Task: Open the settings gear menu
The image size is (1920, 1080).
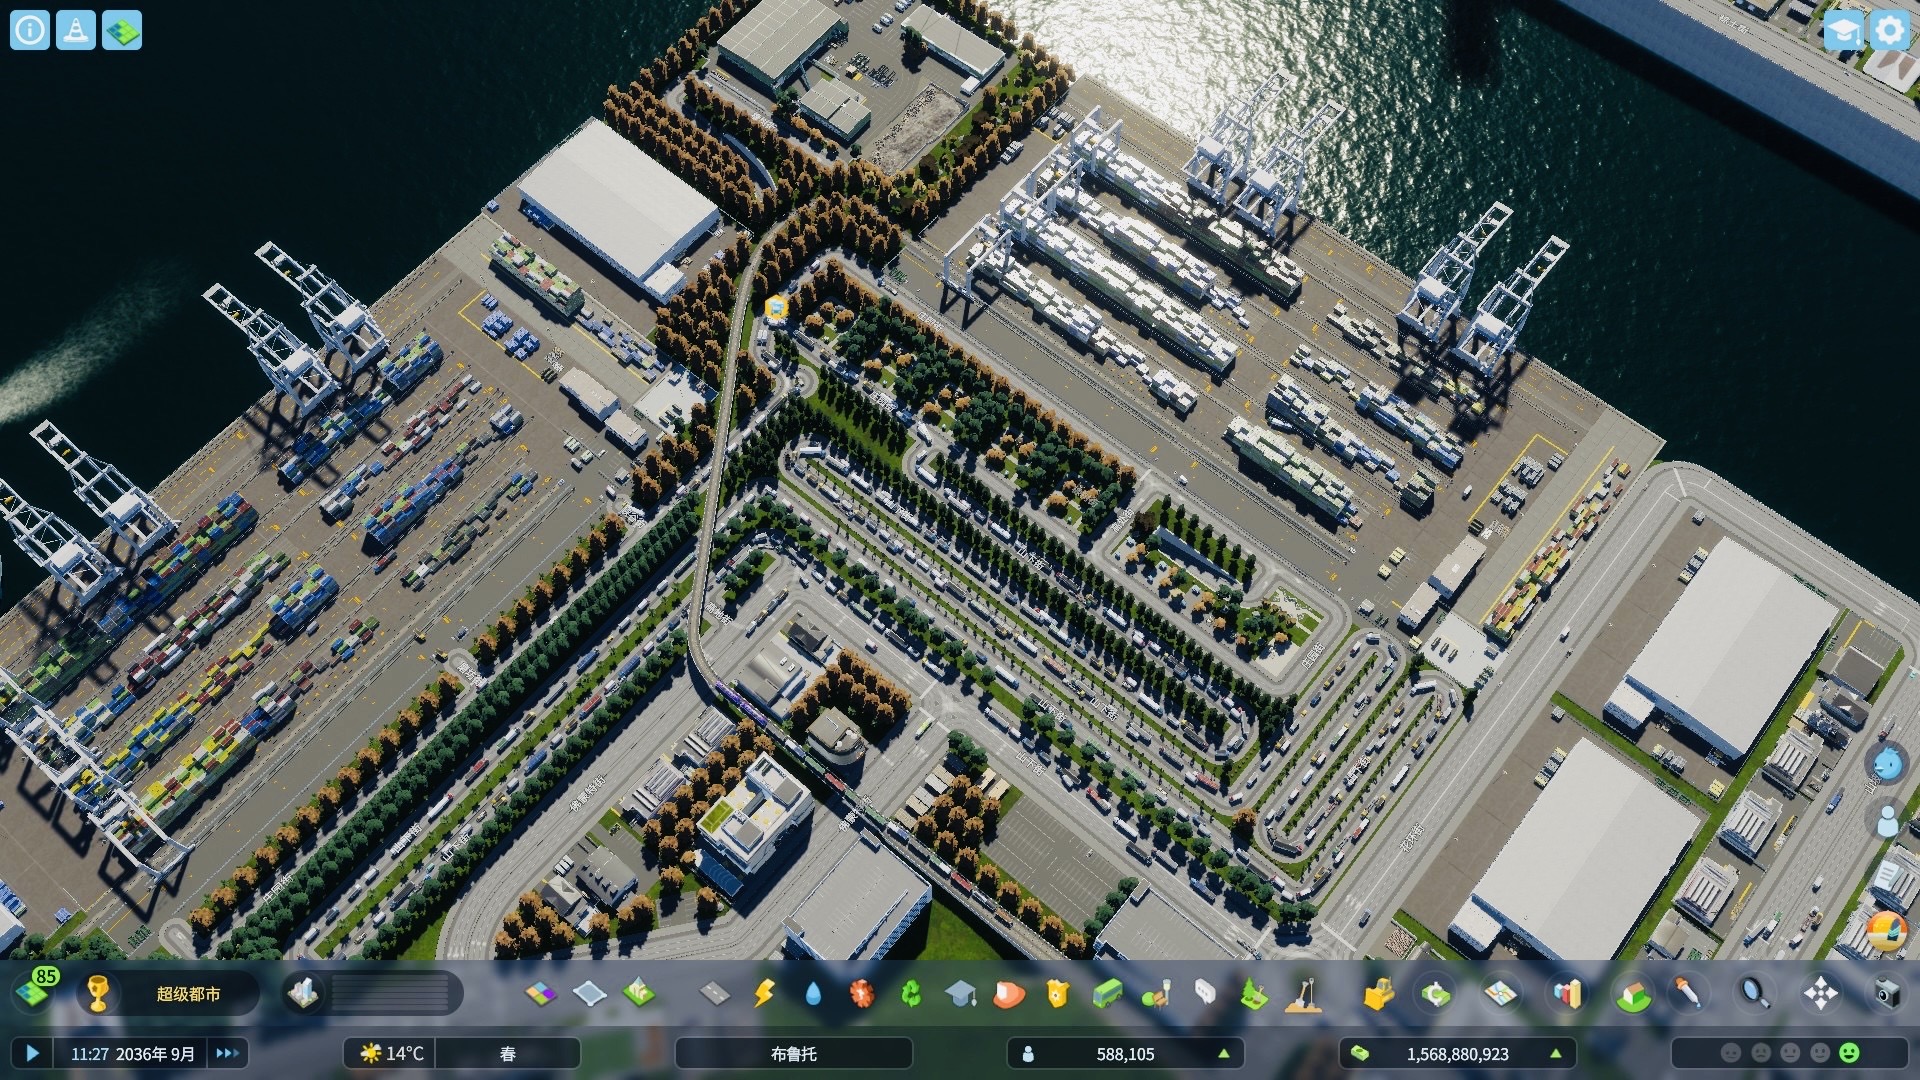Action: pos(1889,30)
